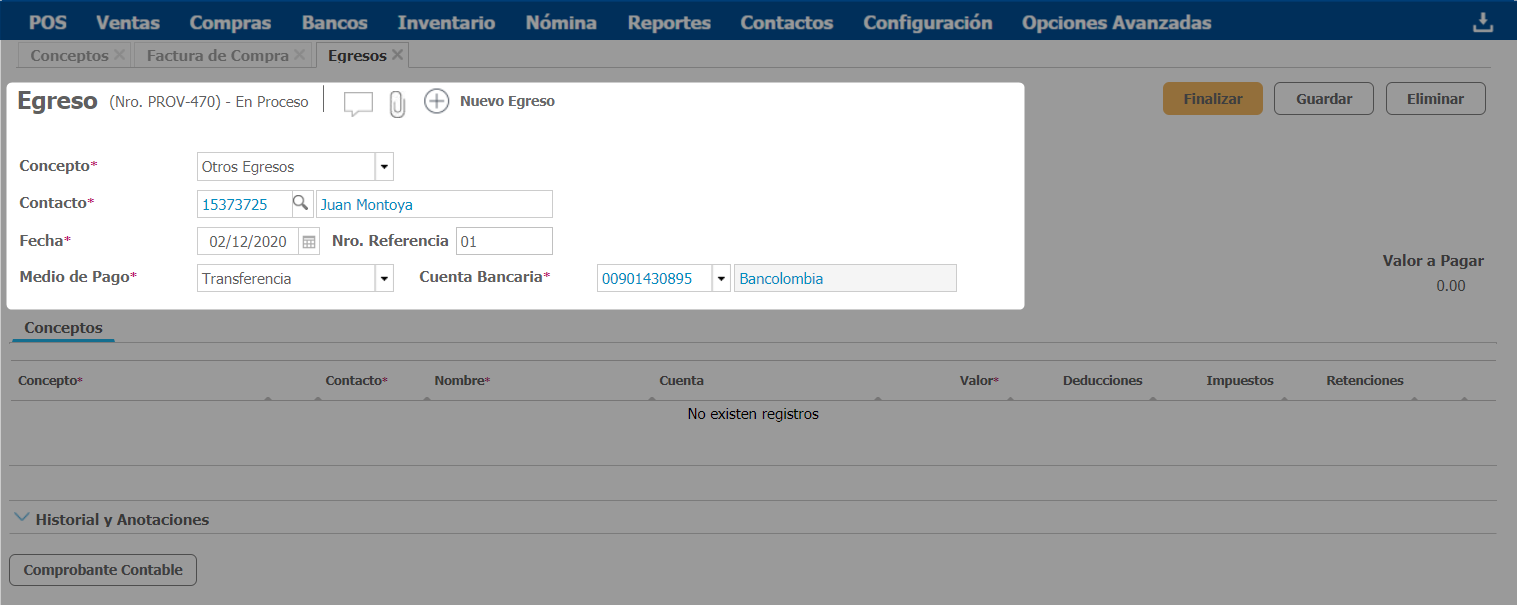Click the Nuevo Egreso plus icon
This screenshot has width=1517, height=605.
(437, 101)
